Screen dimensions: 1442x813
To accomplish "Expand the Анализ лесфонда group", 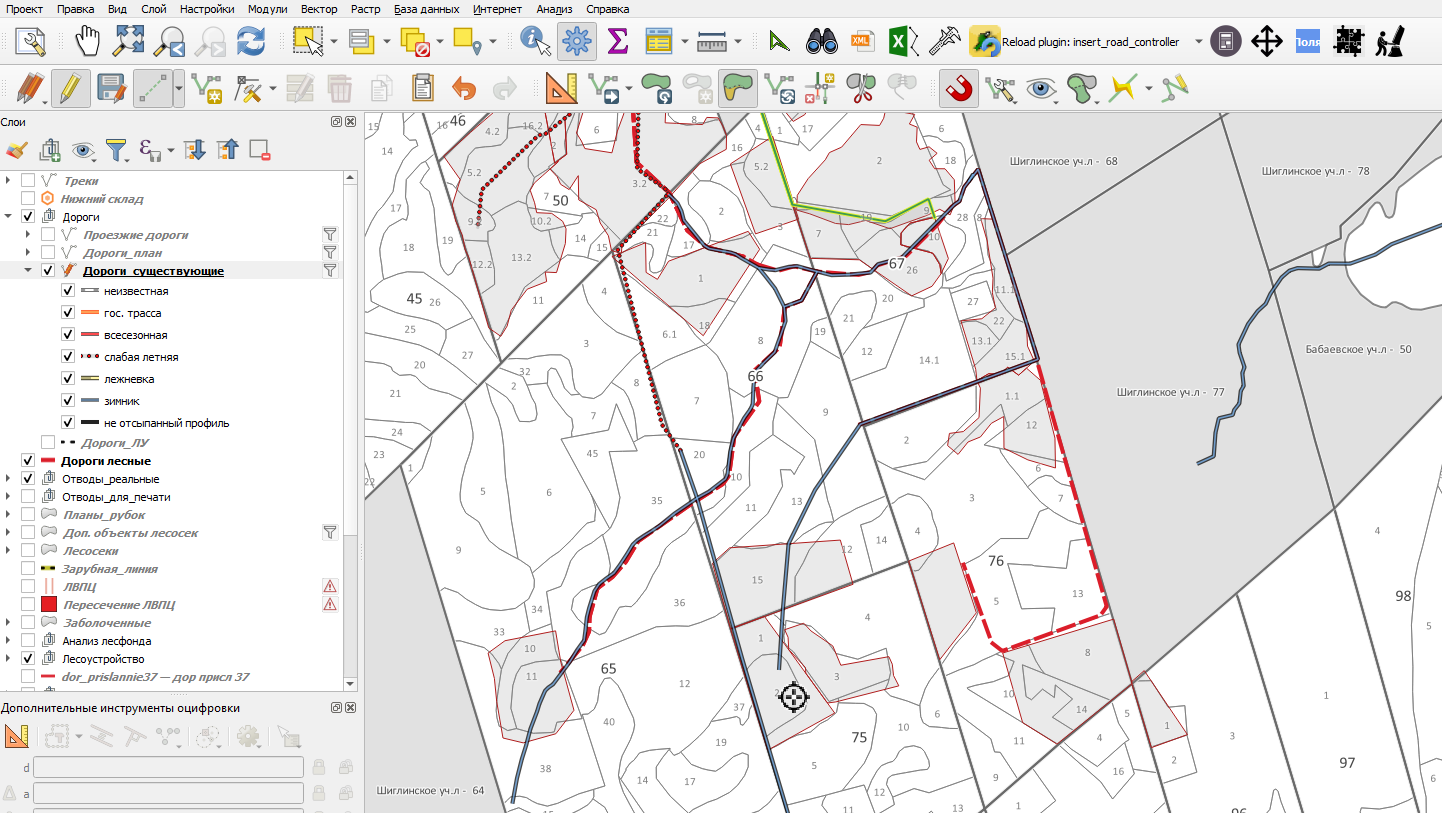I will [9, 641].
